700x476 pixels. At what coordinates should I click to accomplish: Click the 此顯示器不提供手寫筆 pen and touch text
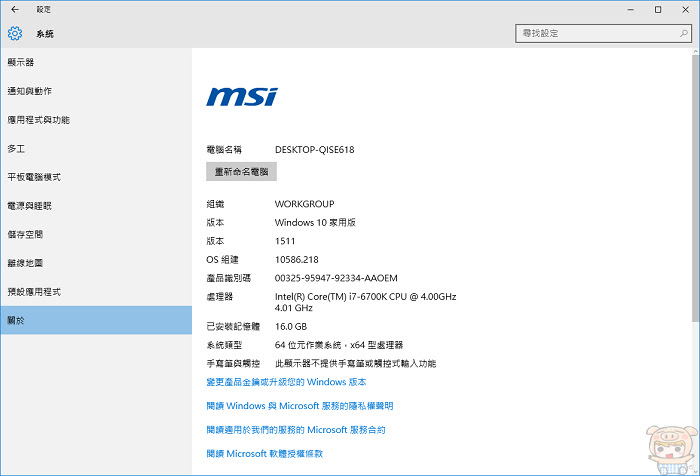[x=355, y=364]
